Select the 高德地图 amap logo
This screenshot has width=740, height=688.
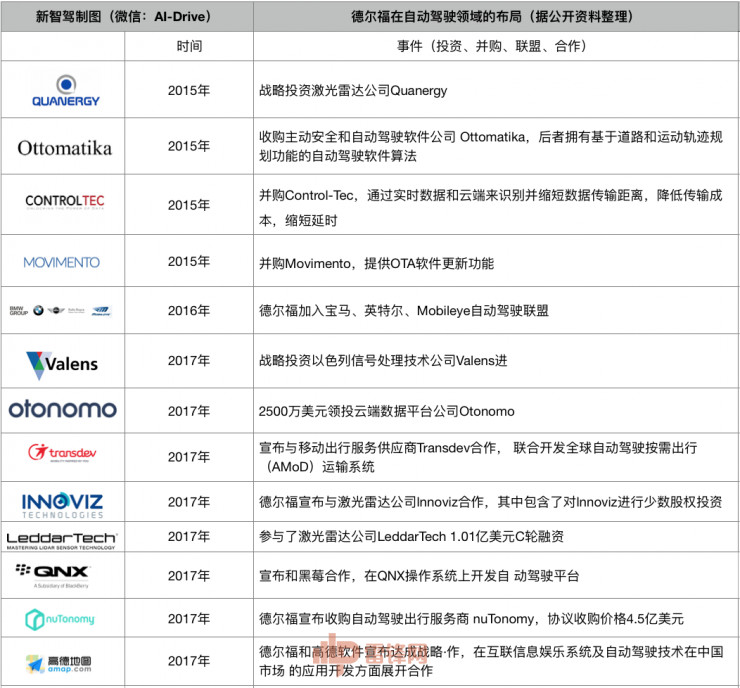[62, 662]
